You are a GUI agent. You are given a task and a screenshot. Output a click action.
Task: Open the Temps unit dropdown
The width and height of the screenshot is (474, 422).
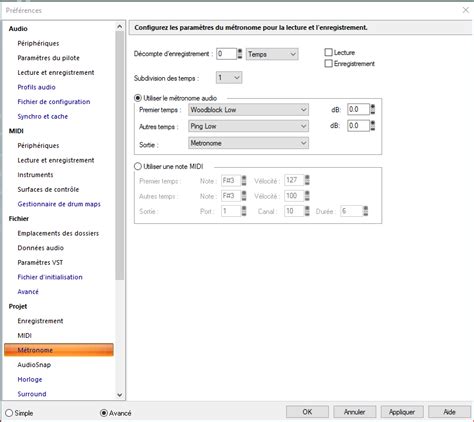coord(272,54)
